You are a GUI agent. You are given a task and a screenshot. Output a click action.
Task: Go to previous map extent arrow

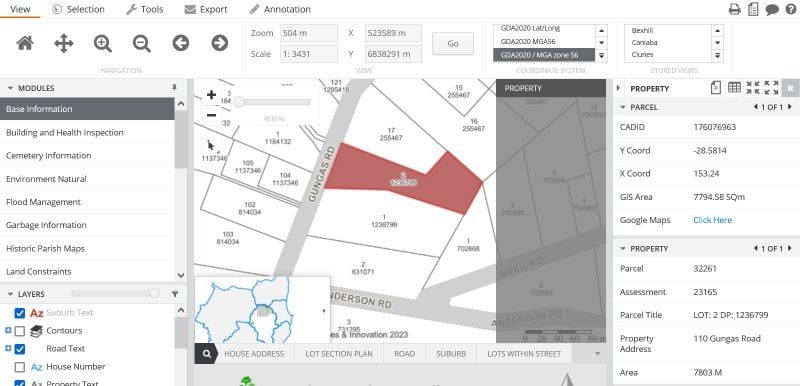181,43
